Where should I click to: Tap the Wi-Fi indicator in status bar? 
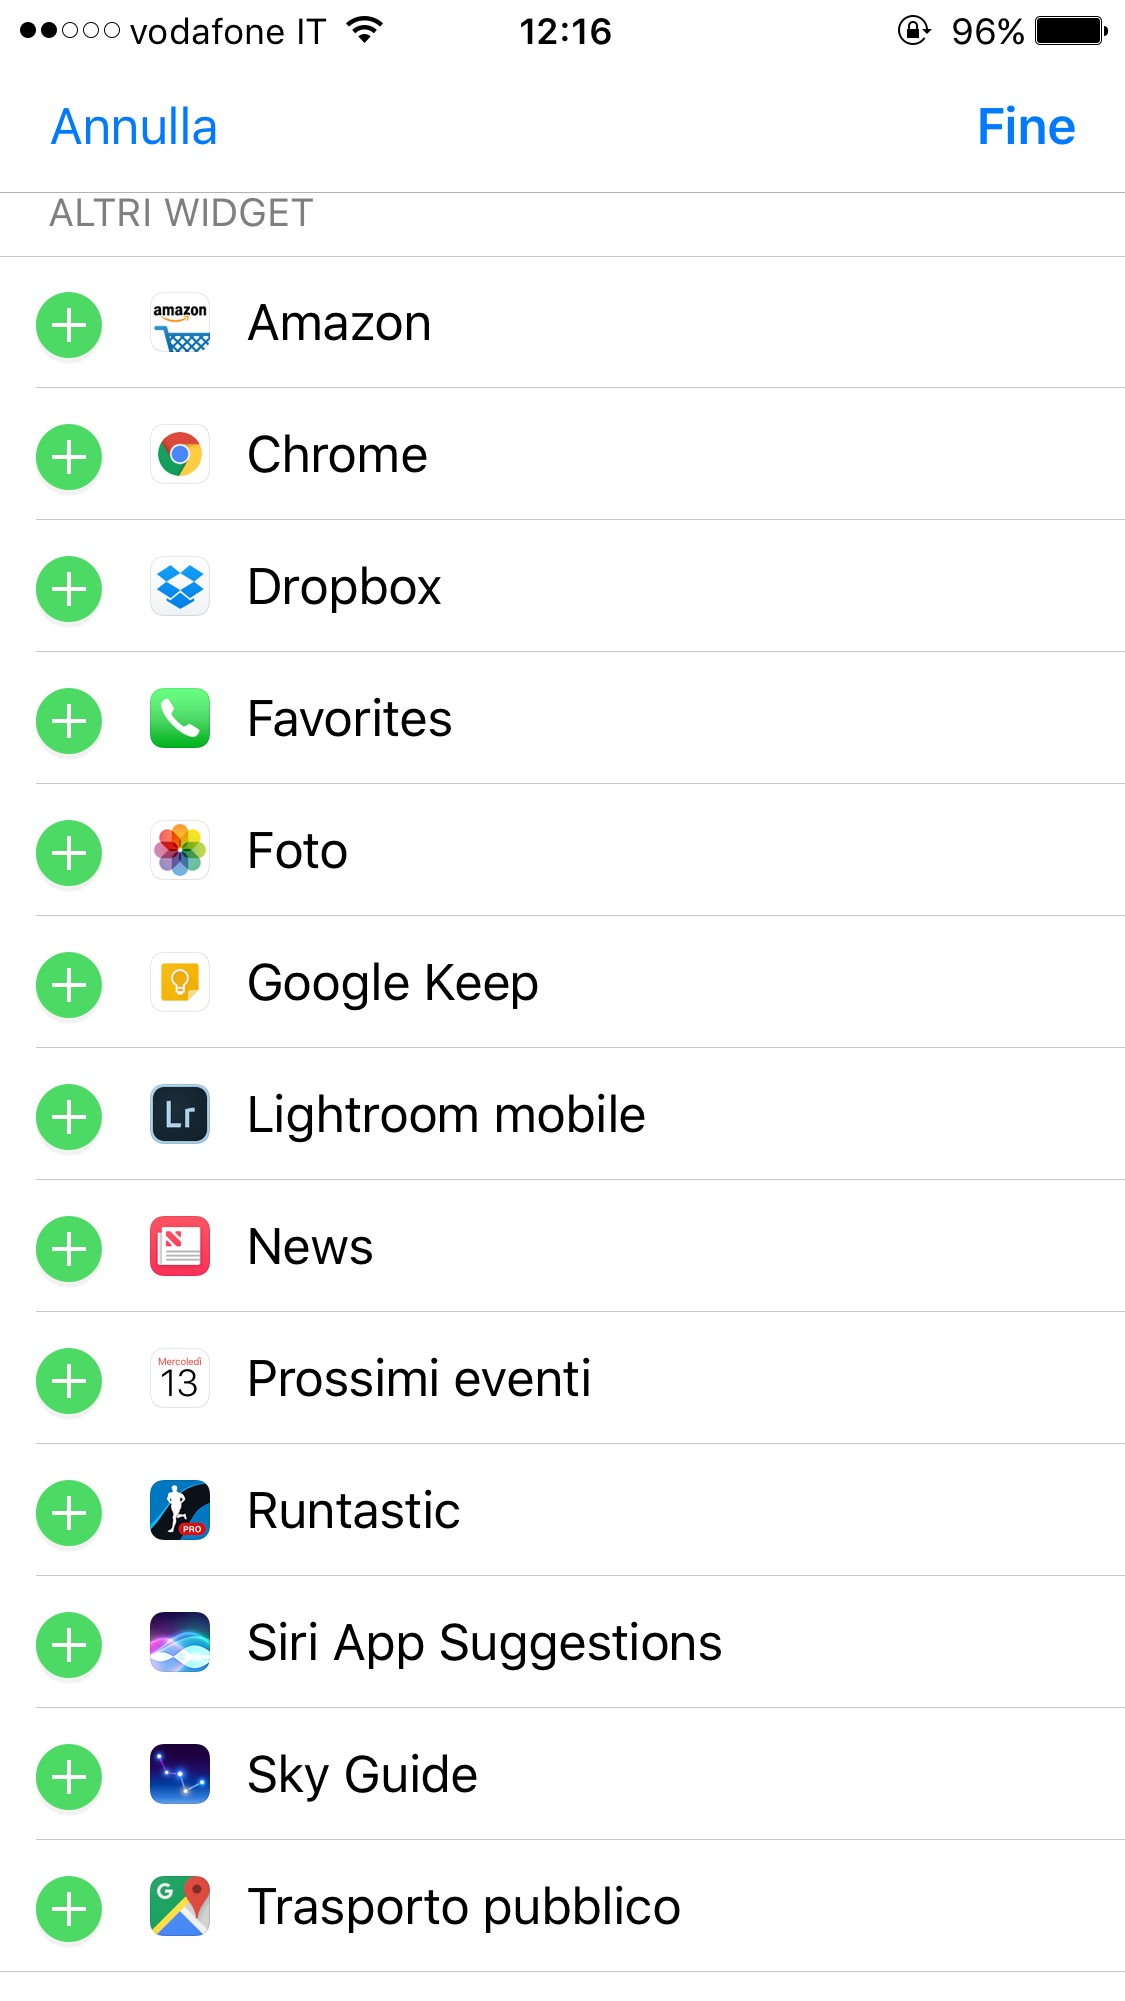tap(365, 31)
